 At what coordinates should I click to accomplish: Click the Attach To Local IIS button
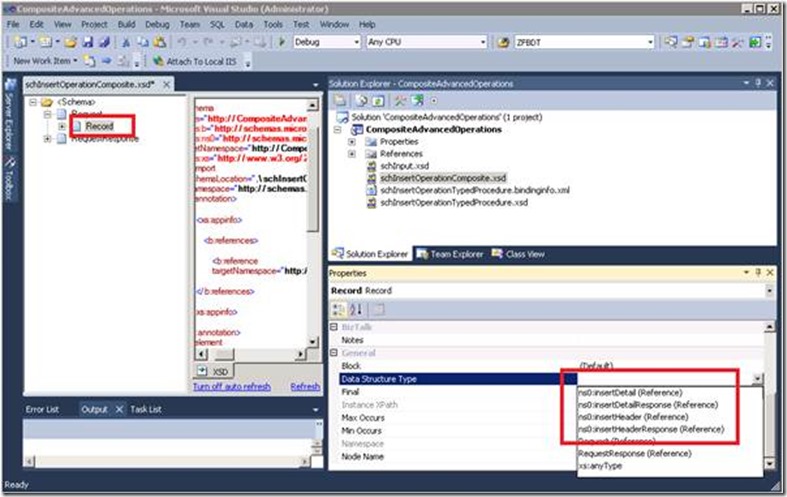coord(195,61)
